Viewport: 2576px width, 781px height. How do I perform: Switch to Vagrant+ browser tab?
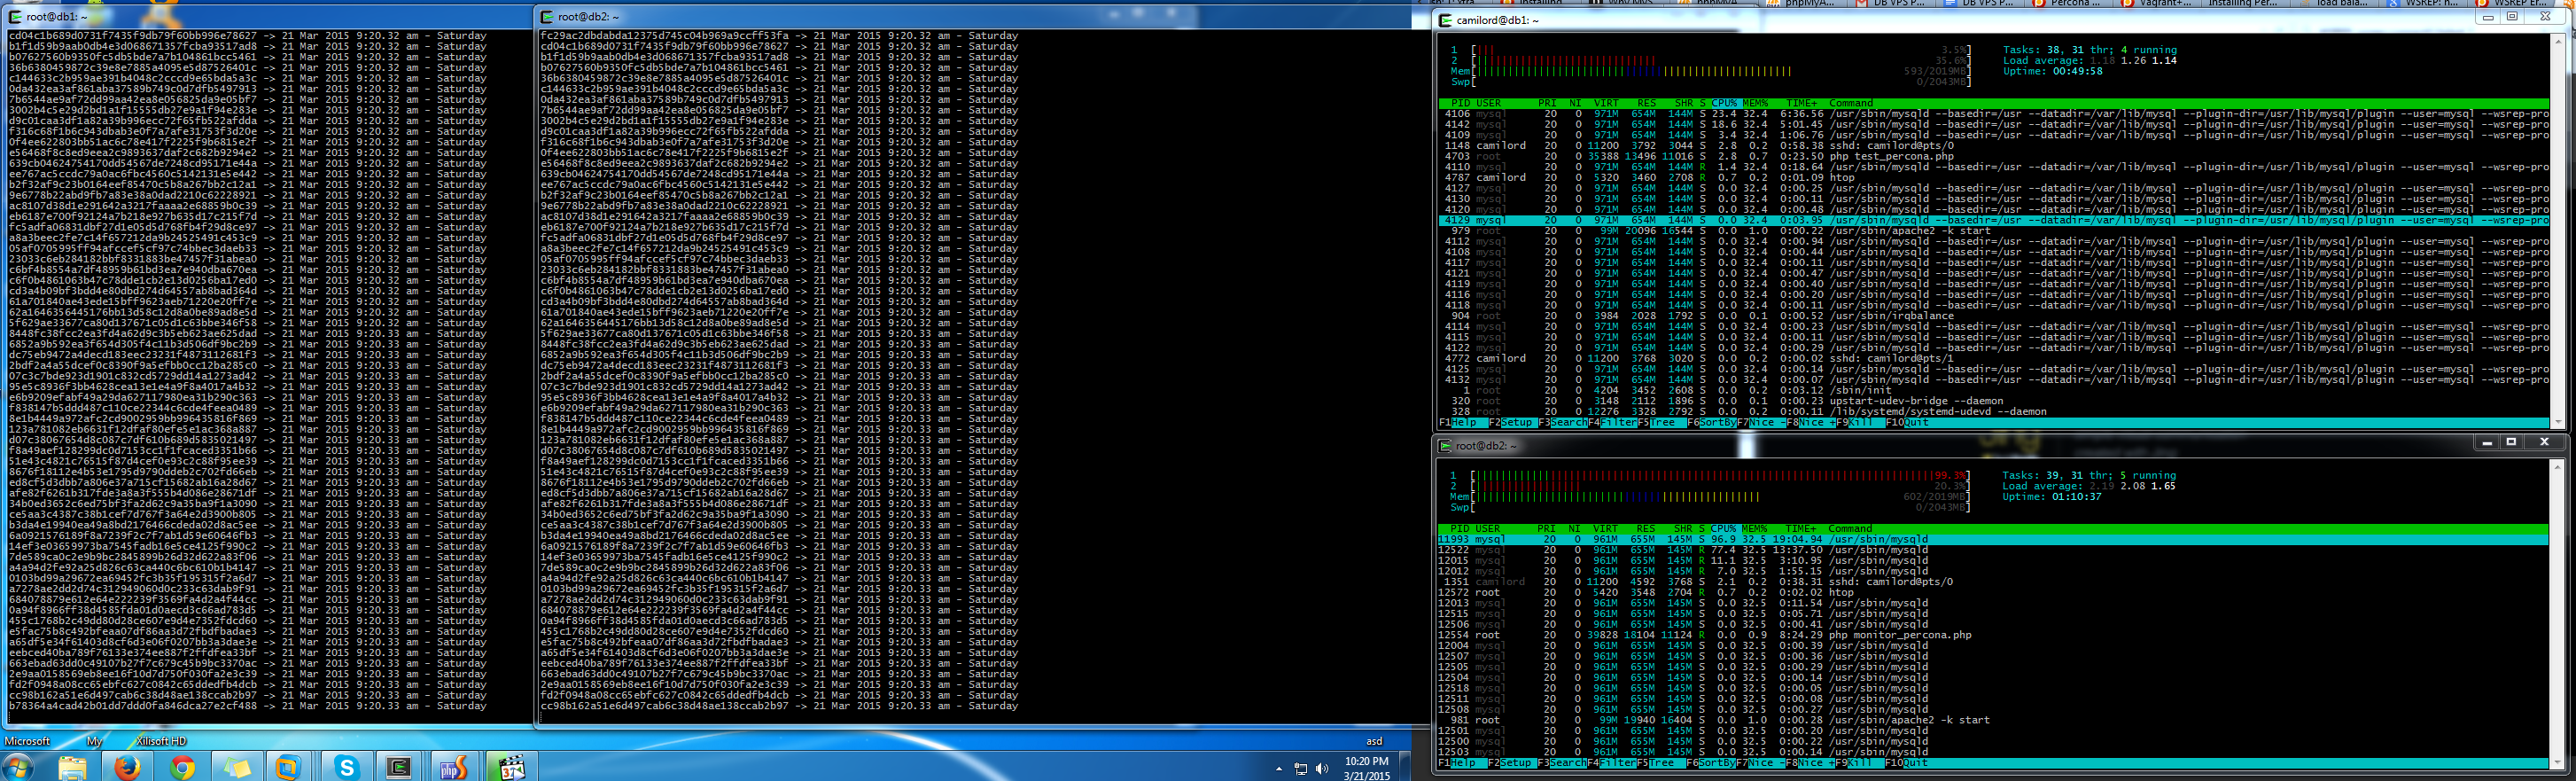(x=2157, y=4)
